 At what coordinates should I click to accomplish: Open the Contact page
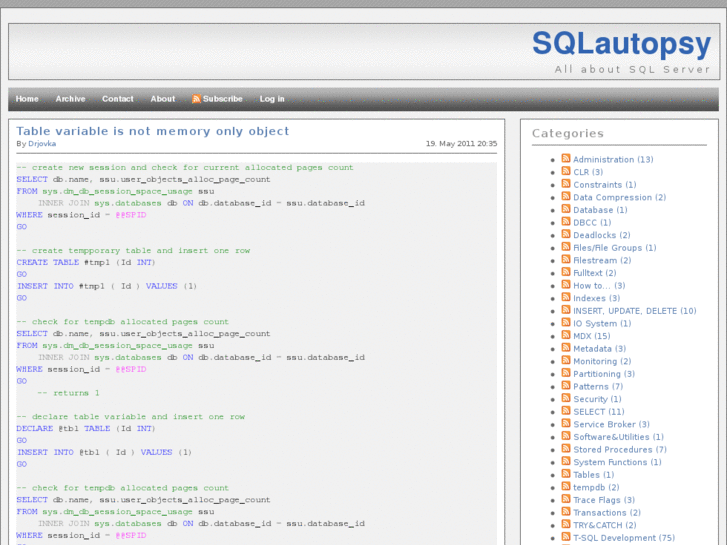(x=118, y=99)
